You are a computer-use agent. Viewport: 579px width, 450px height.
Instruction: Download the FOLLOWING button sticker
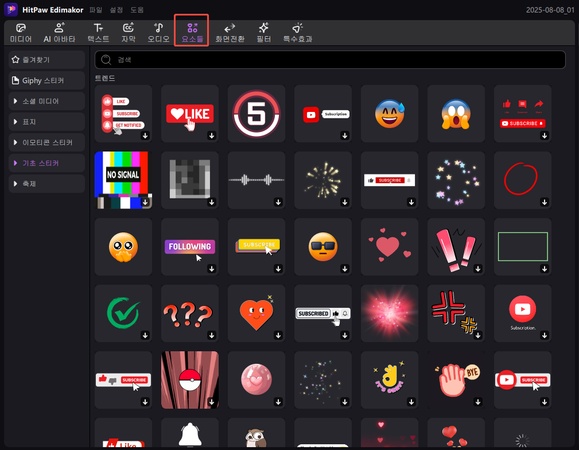(x=212, y=269)
